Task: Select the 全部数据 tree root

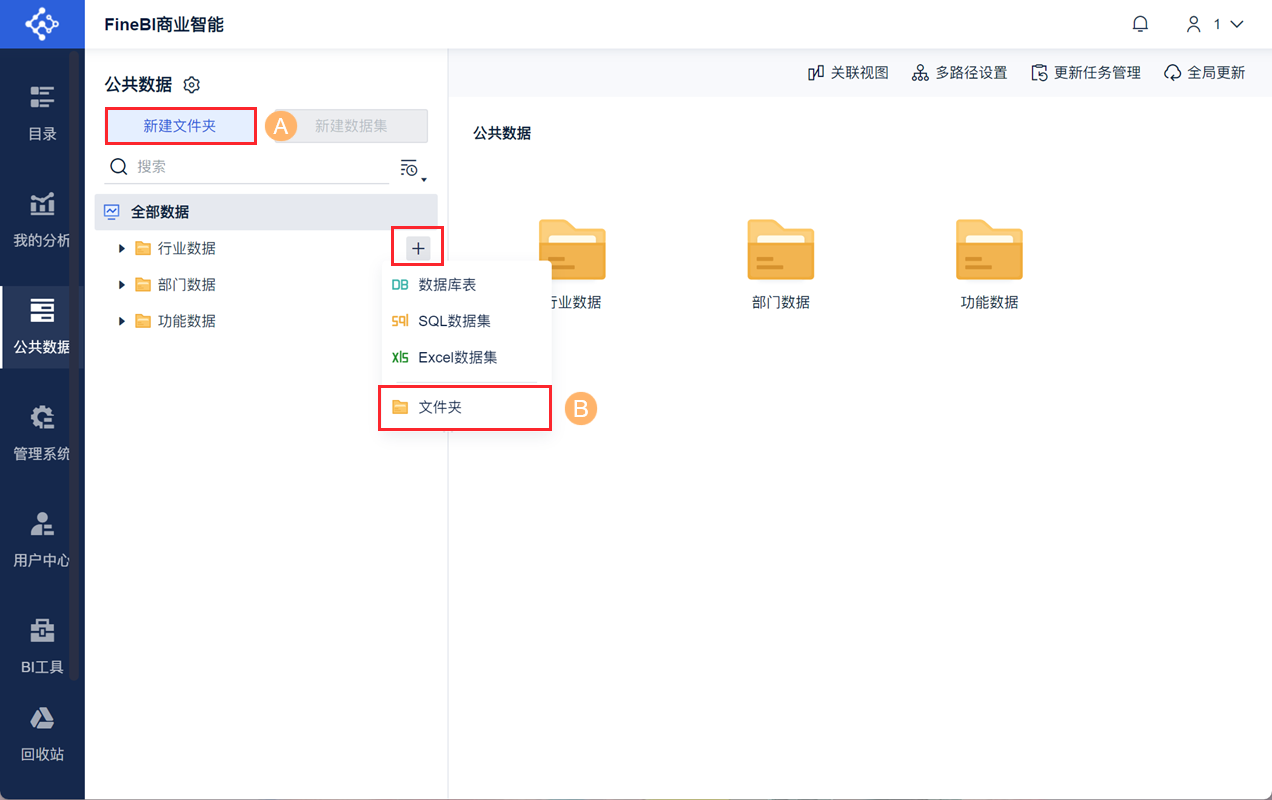Action: pos(266,212)
